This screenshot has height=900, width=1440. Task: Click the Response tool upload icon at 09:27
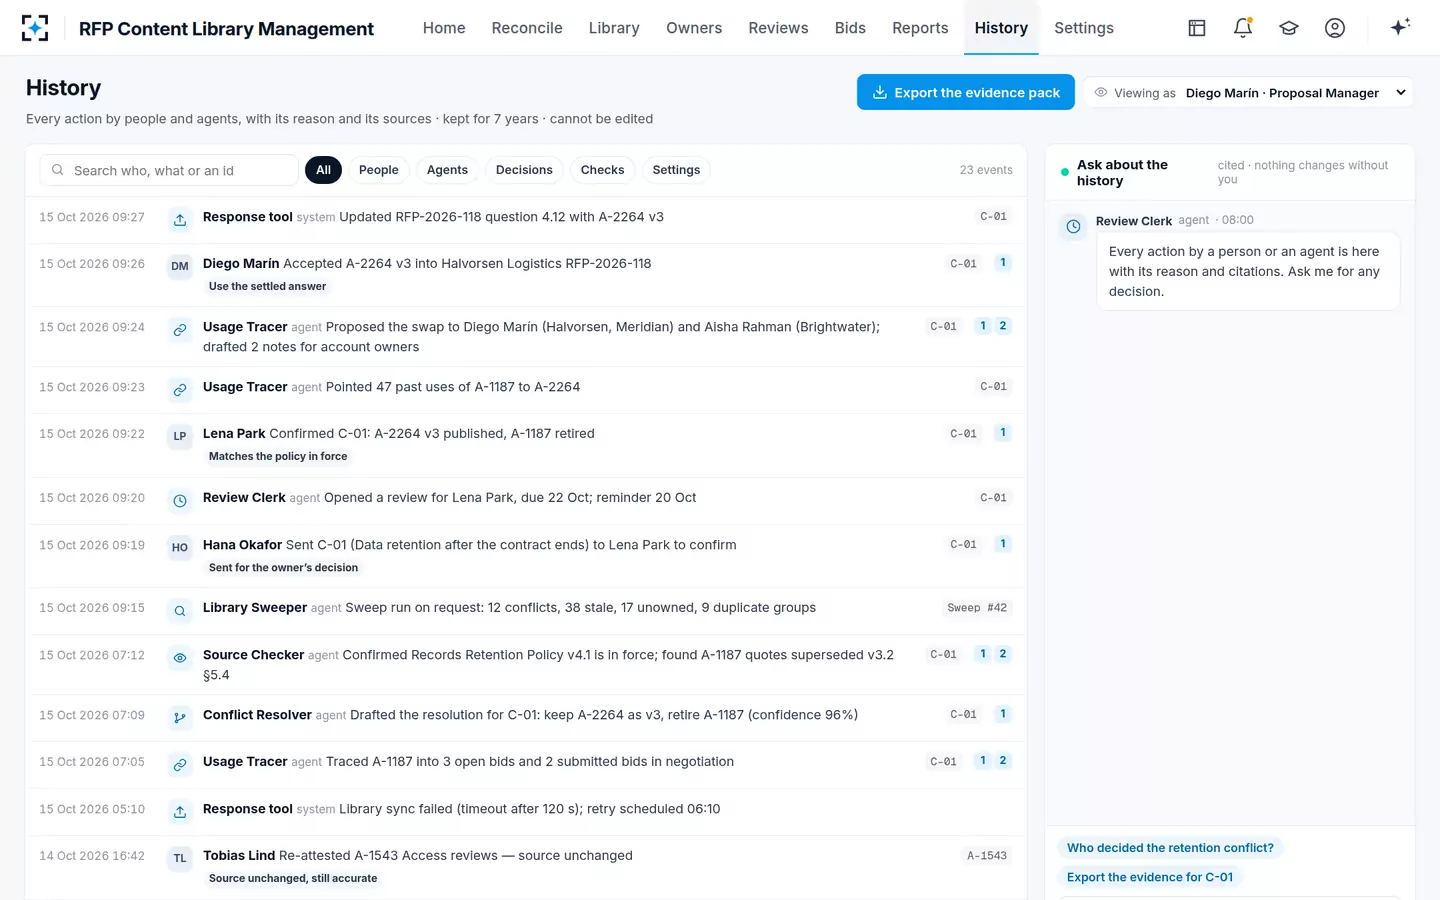pos(180,220)
